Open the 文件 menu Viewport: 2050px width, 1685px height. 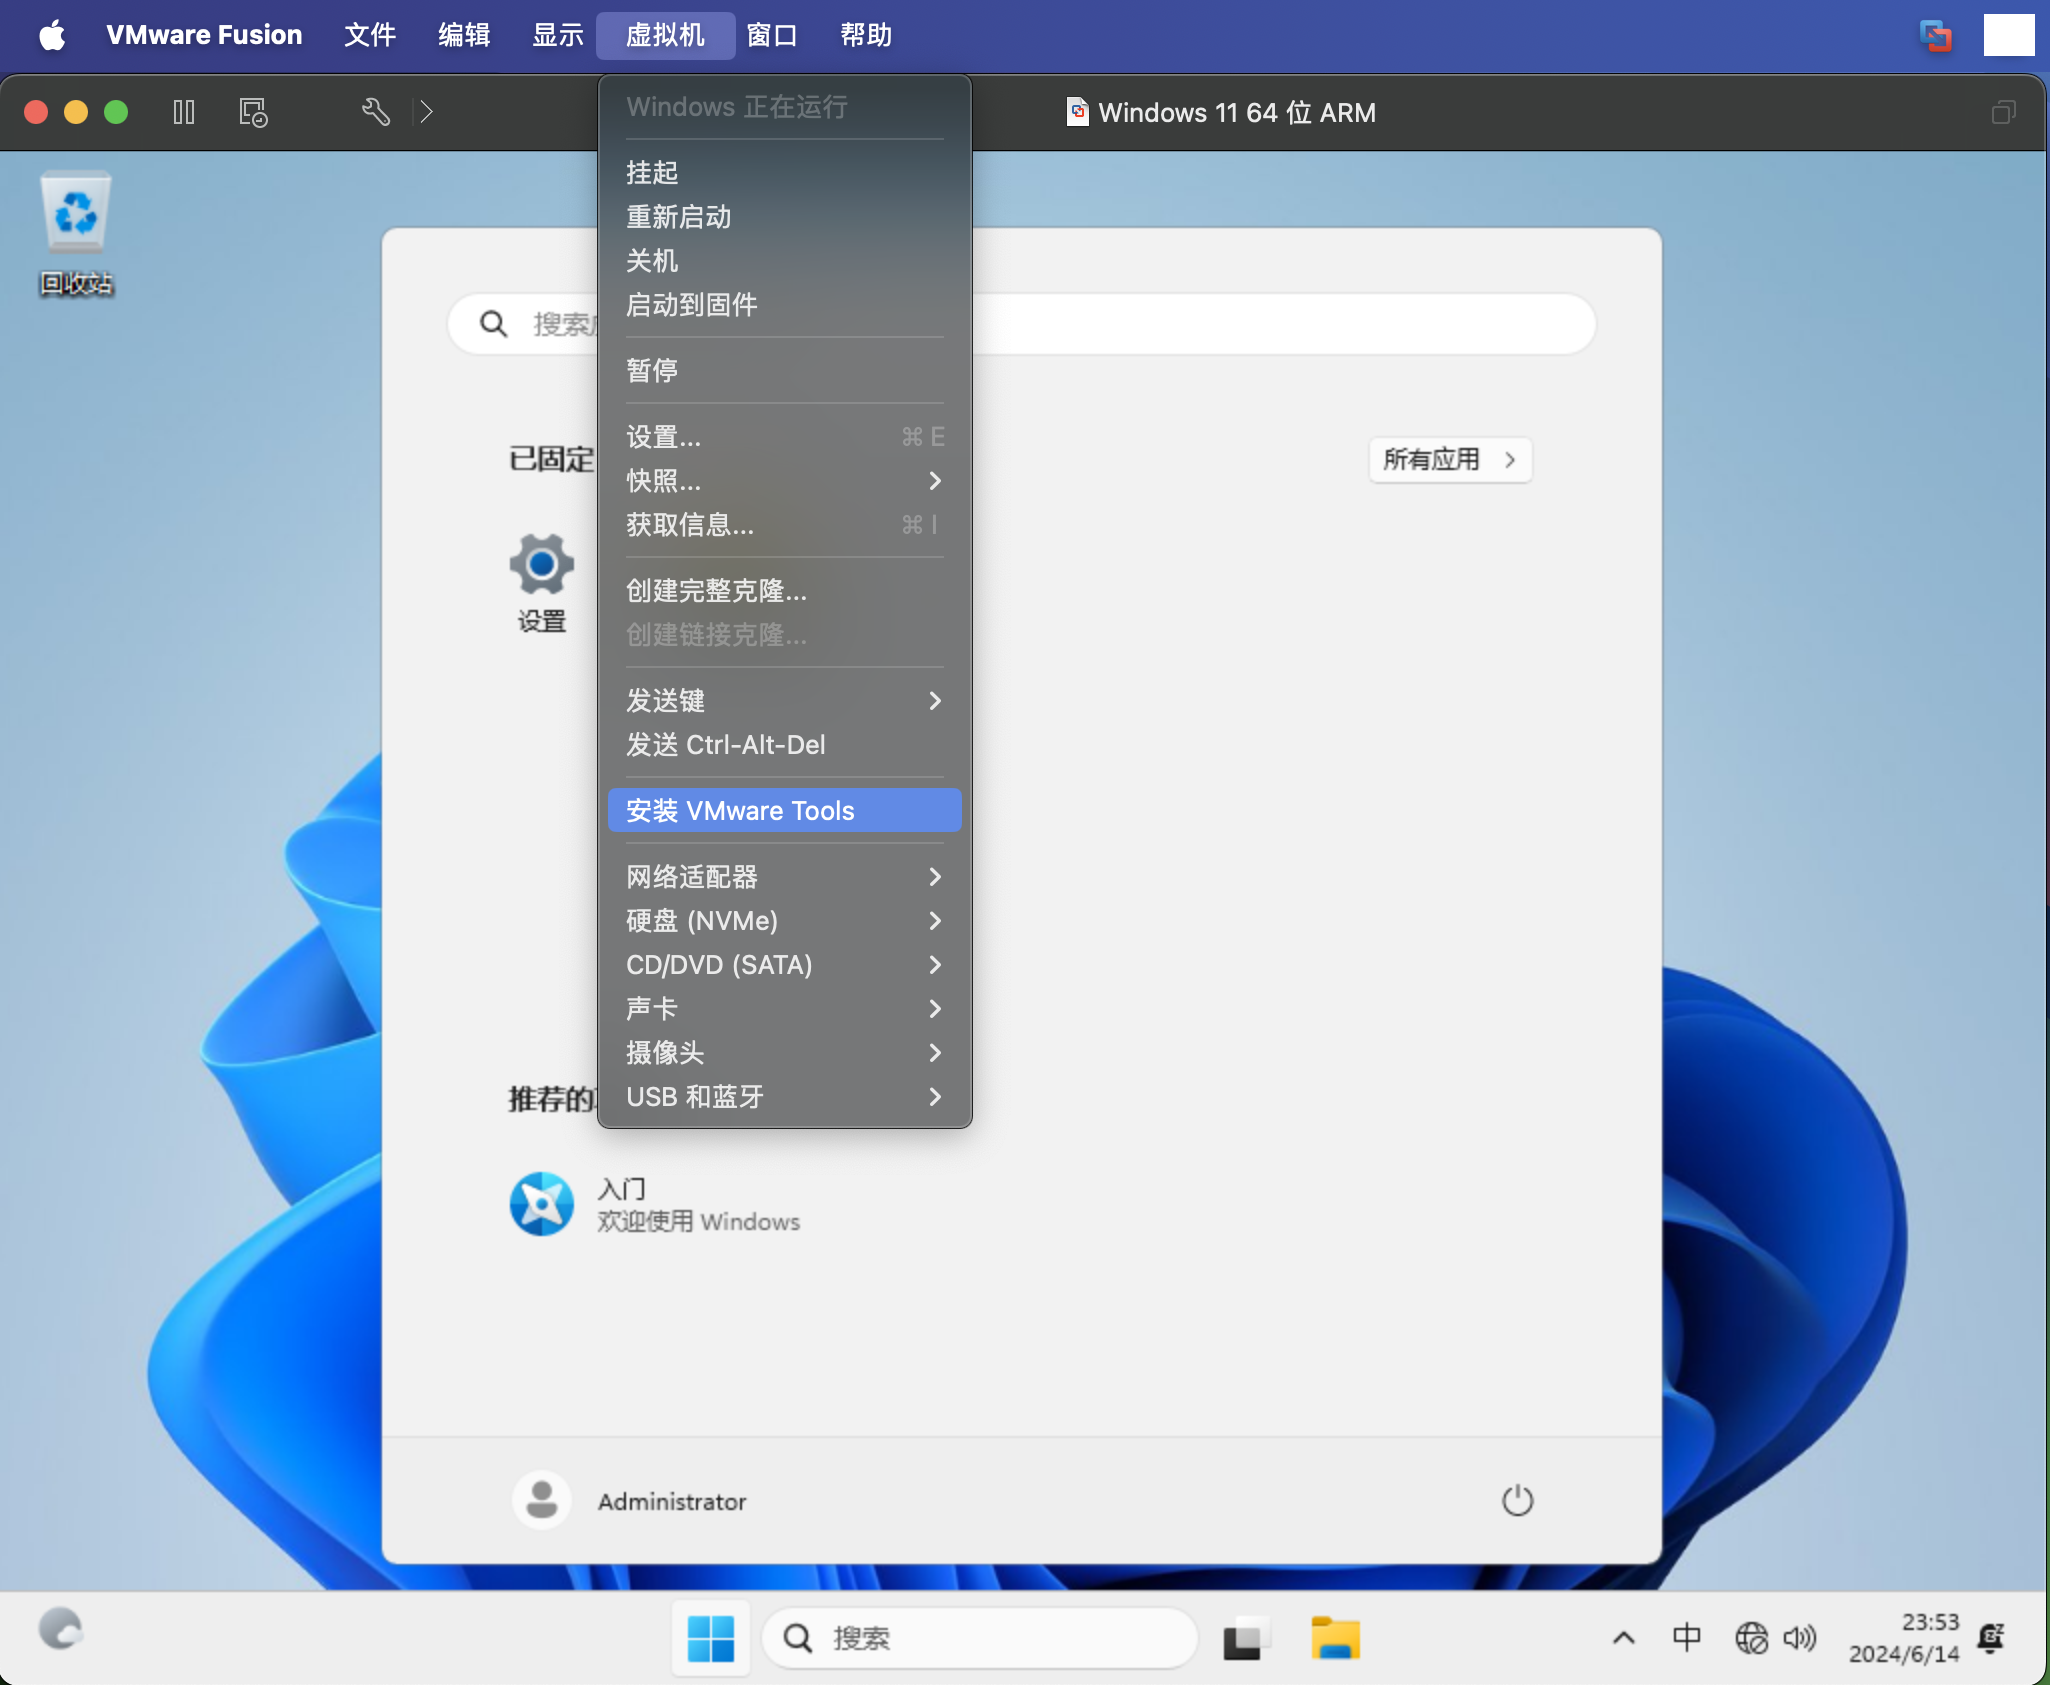[x=370, y=35]
